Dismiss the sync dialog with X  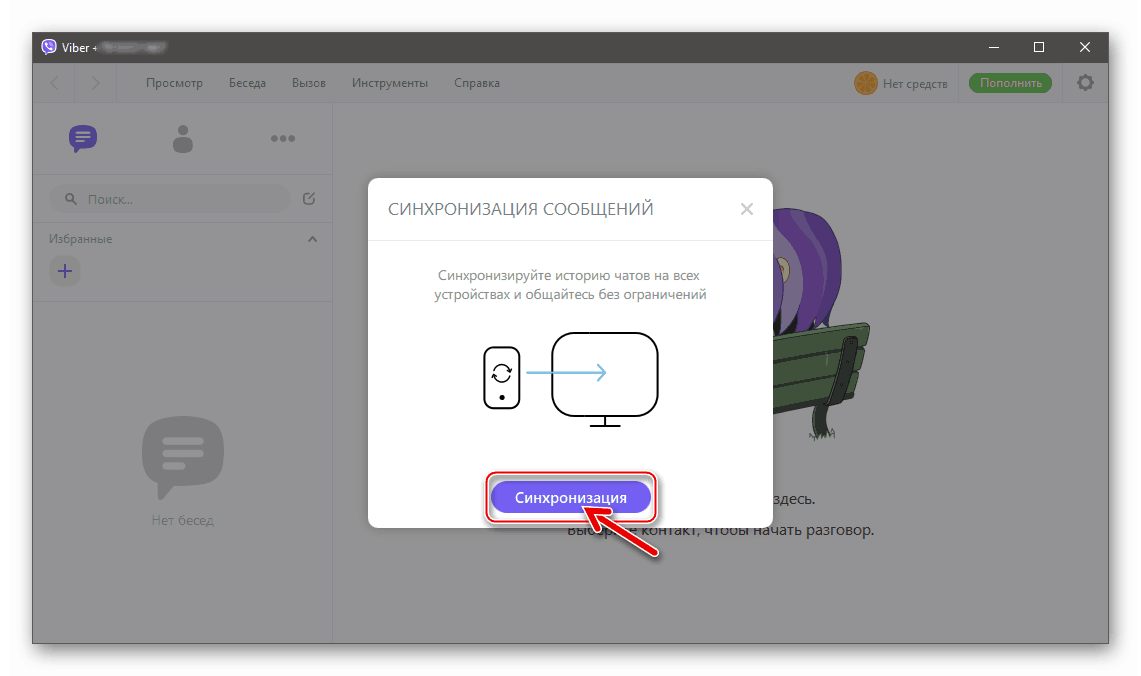[x=746, y=209]
